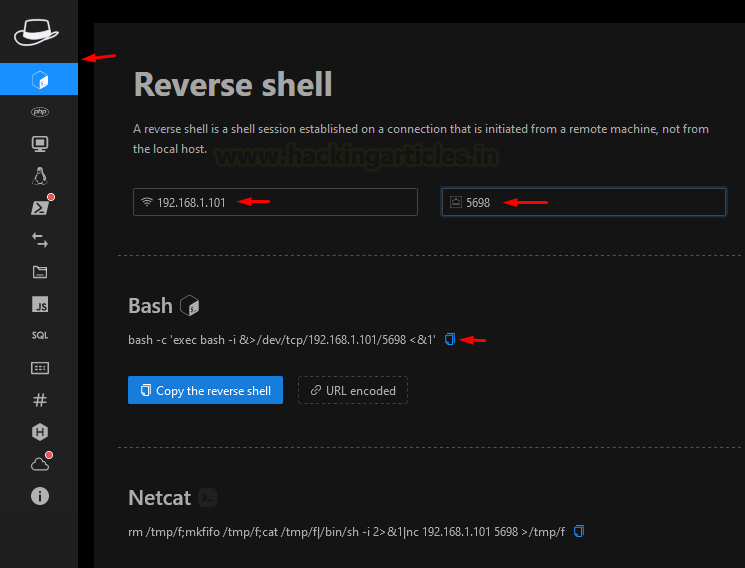Open the TTY spawn shell monitor icon
This screenshot has height=568, width=745.
40,144
